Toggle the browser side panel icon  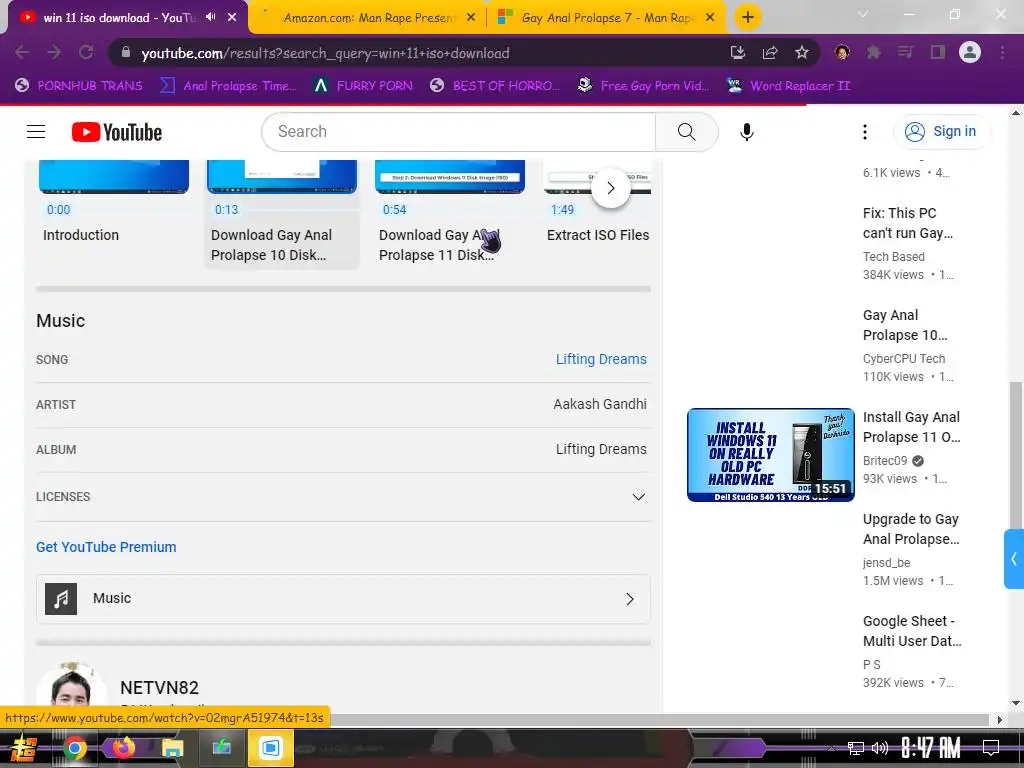(x=938, y=52)
